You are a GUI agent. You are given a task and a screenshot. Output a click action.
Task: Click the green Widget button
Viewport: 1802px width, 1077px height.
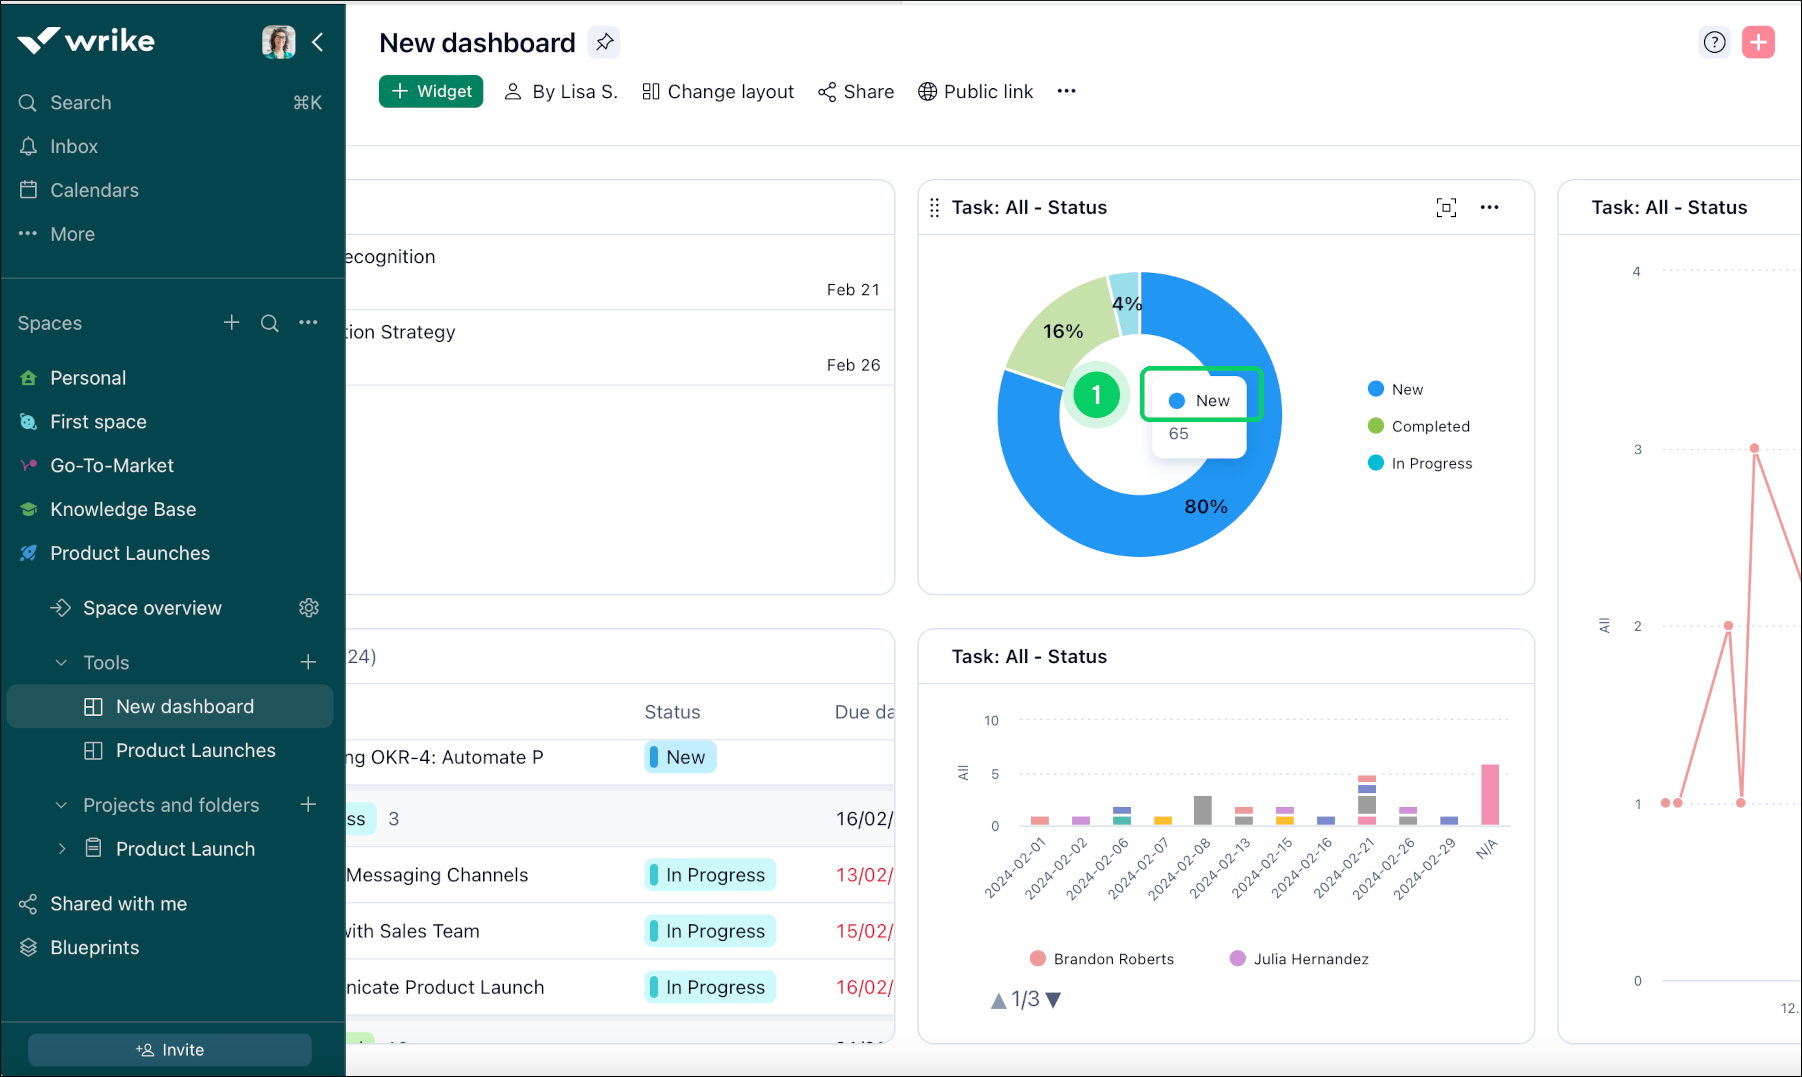tap(431, 91)
